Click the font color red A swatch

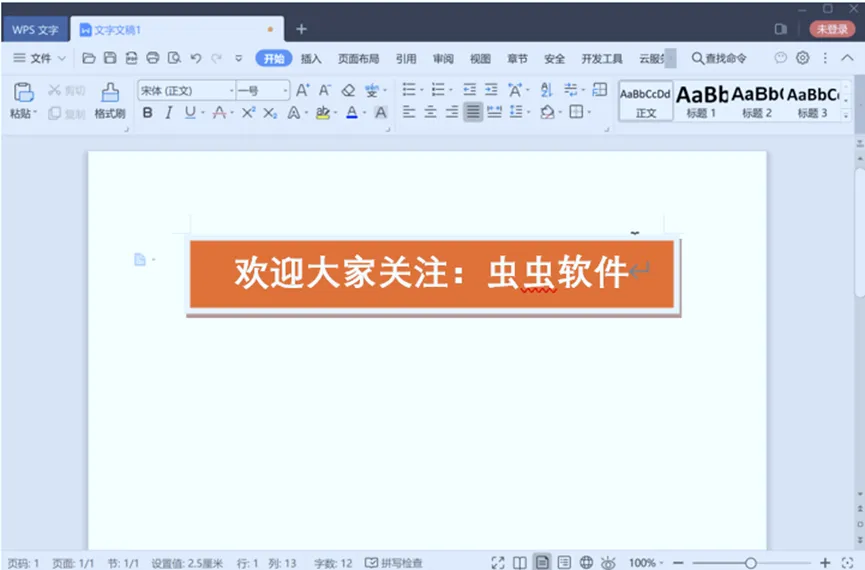[351, 113]
